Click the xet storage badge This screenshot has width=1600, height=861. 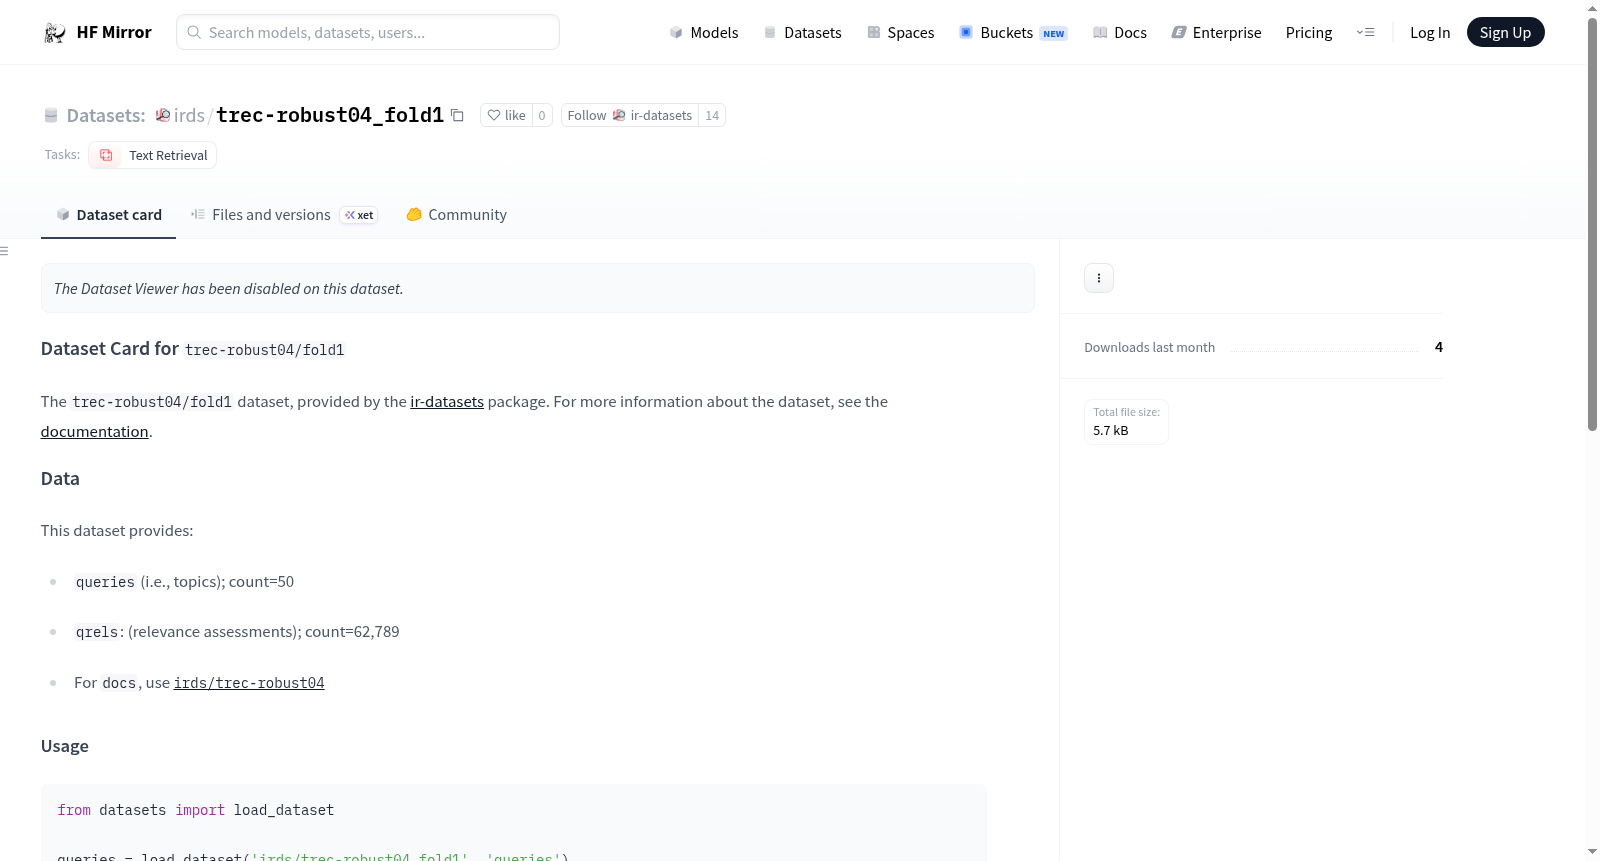click(359, 215)
